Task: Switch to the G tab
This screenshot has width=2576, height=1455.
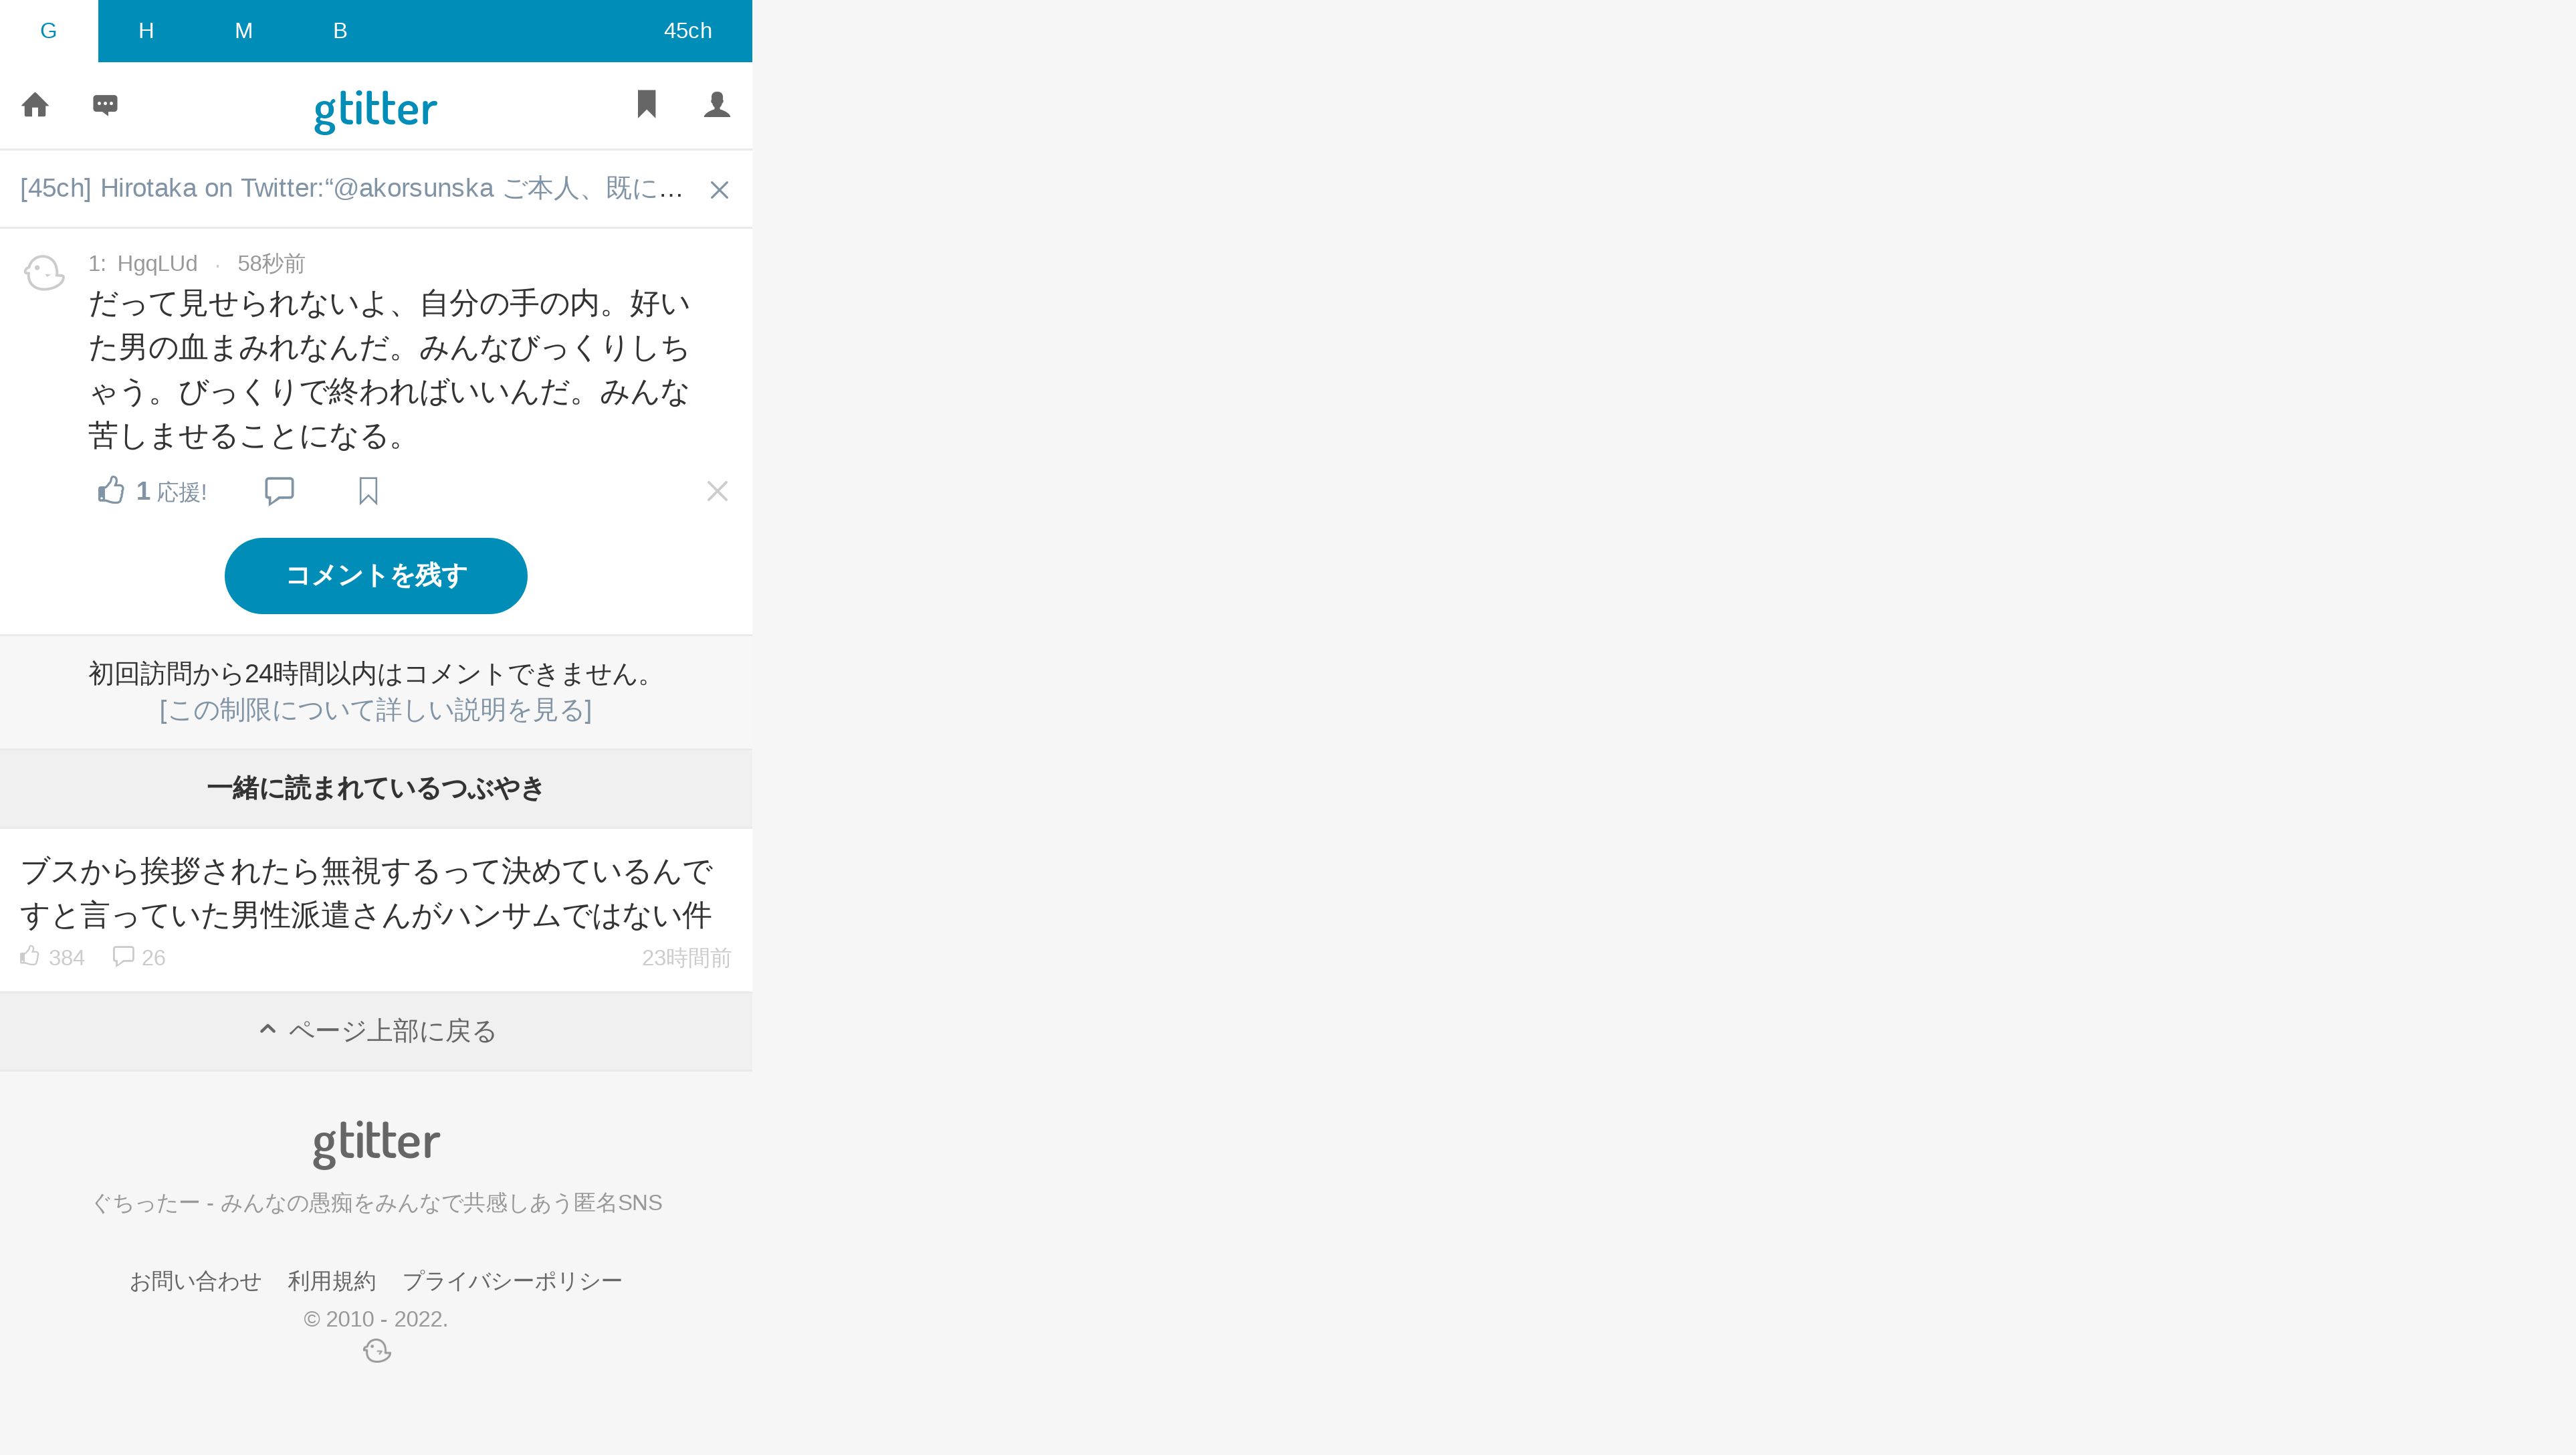Action: tap(49, 31)
